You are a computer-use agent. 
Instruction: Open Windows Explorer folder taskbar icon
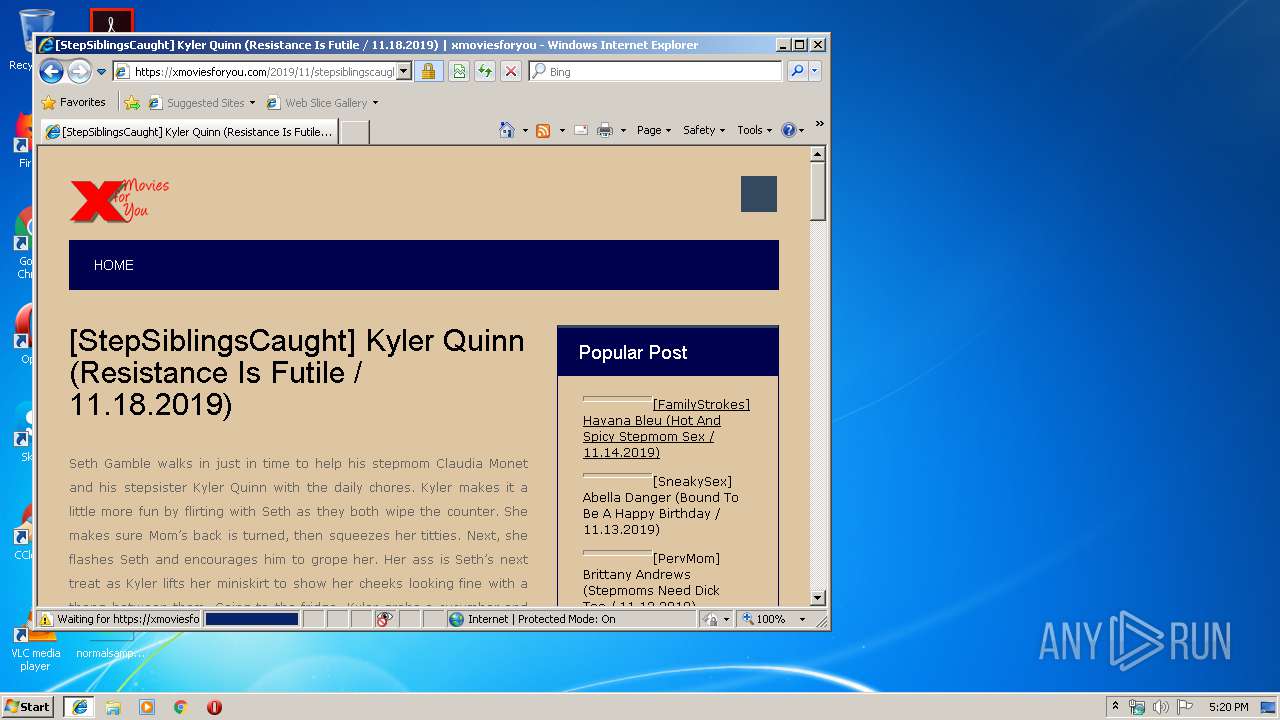pyautogui.click(x=113, y=707)
